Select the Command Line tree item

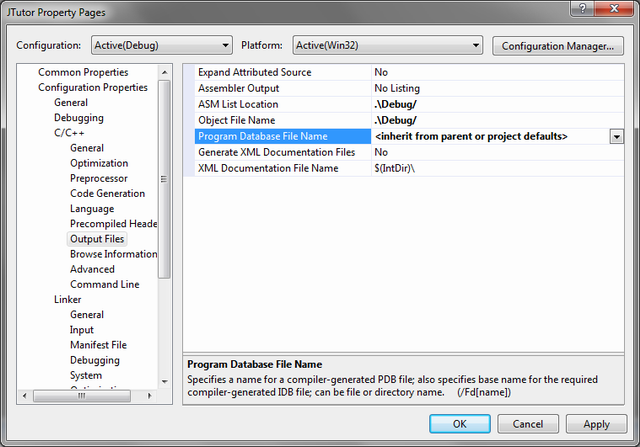104,284
